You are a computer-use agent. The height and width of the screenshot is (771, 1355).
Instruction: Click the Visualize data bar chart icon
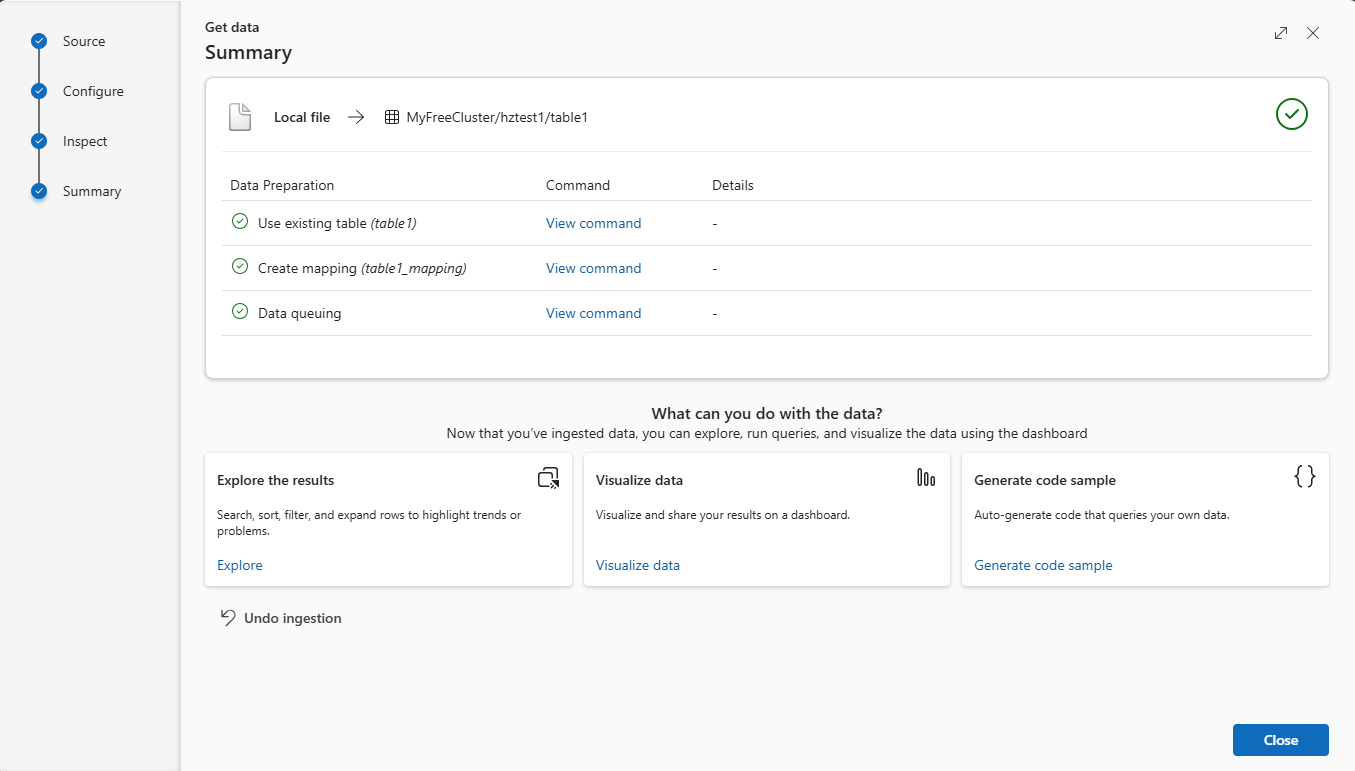coord(926,478)
